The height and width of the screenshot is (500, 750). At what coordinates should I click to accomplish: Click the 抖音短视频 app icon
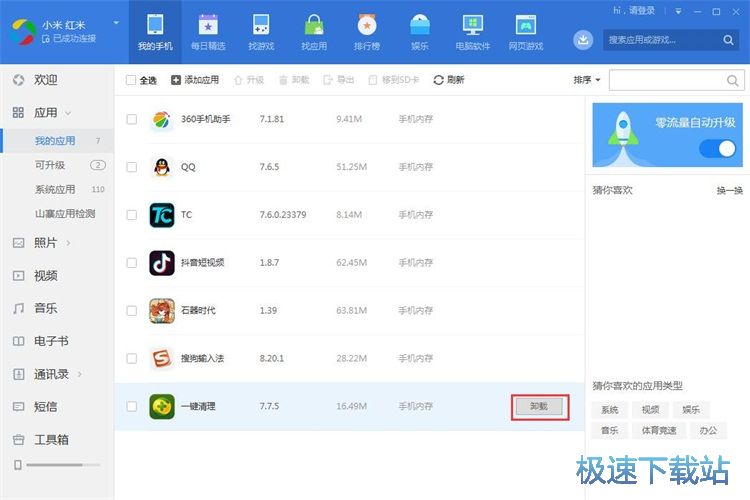point(162,263)
